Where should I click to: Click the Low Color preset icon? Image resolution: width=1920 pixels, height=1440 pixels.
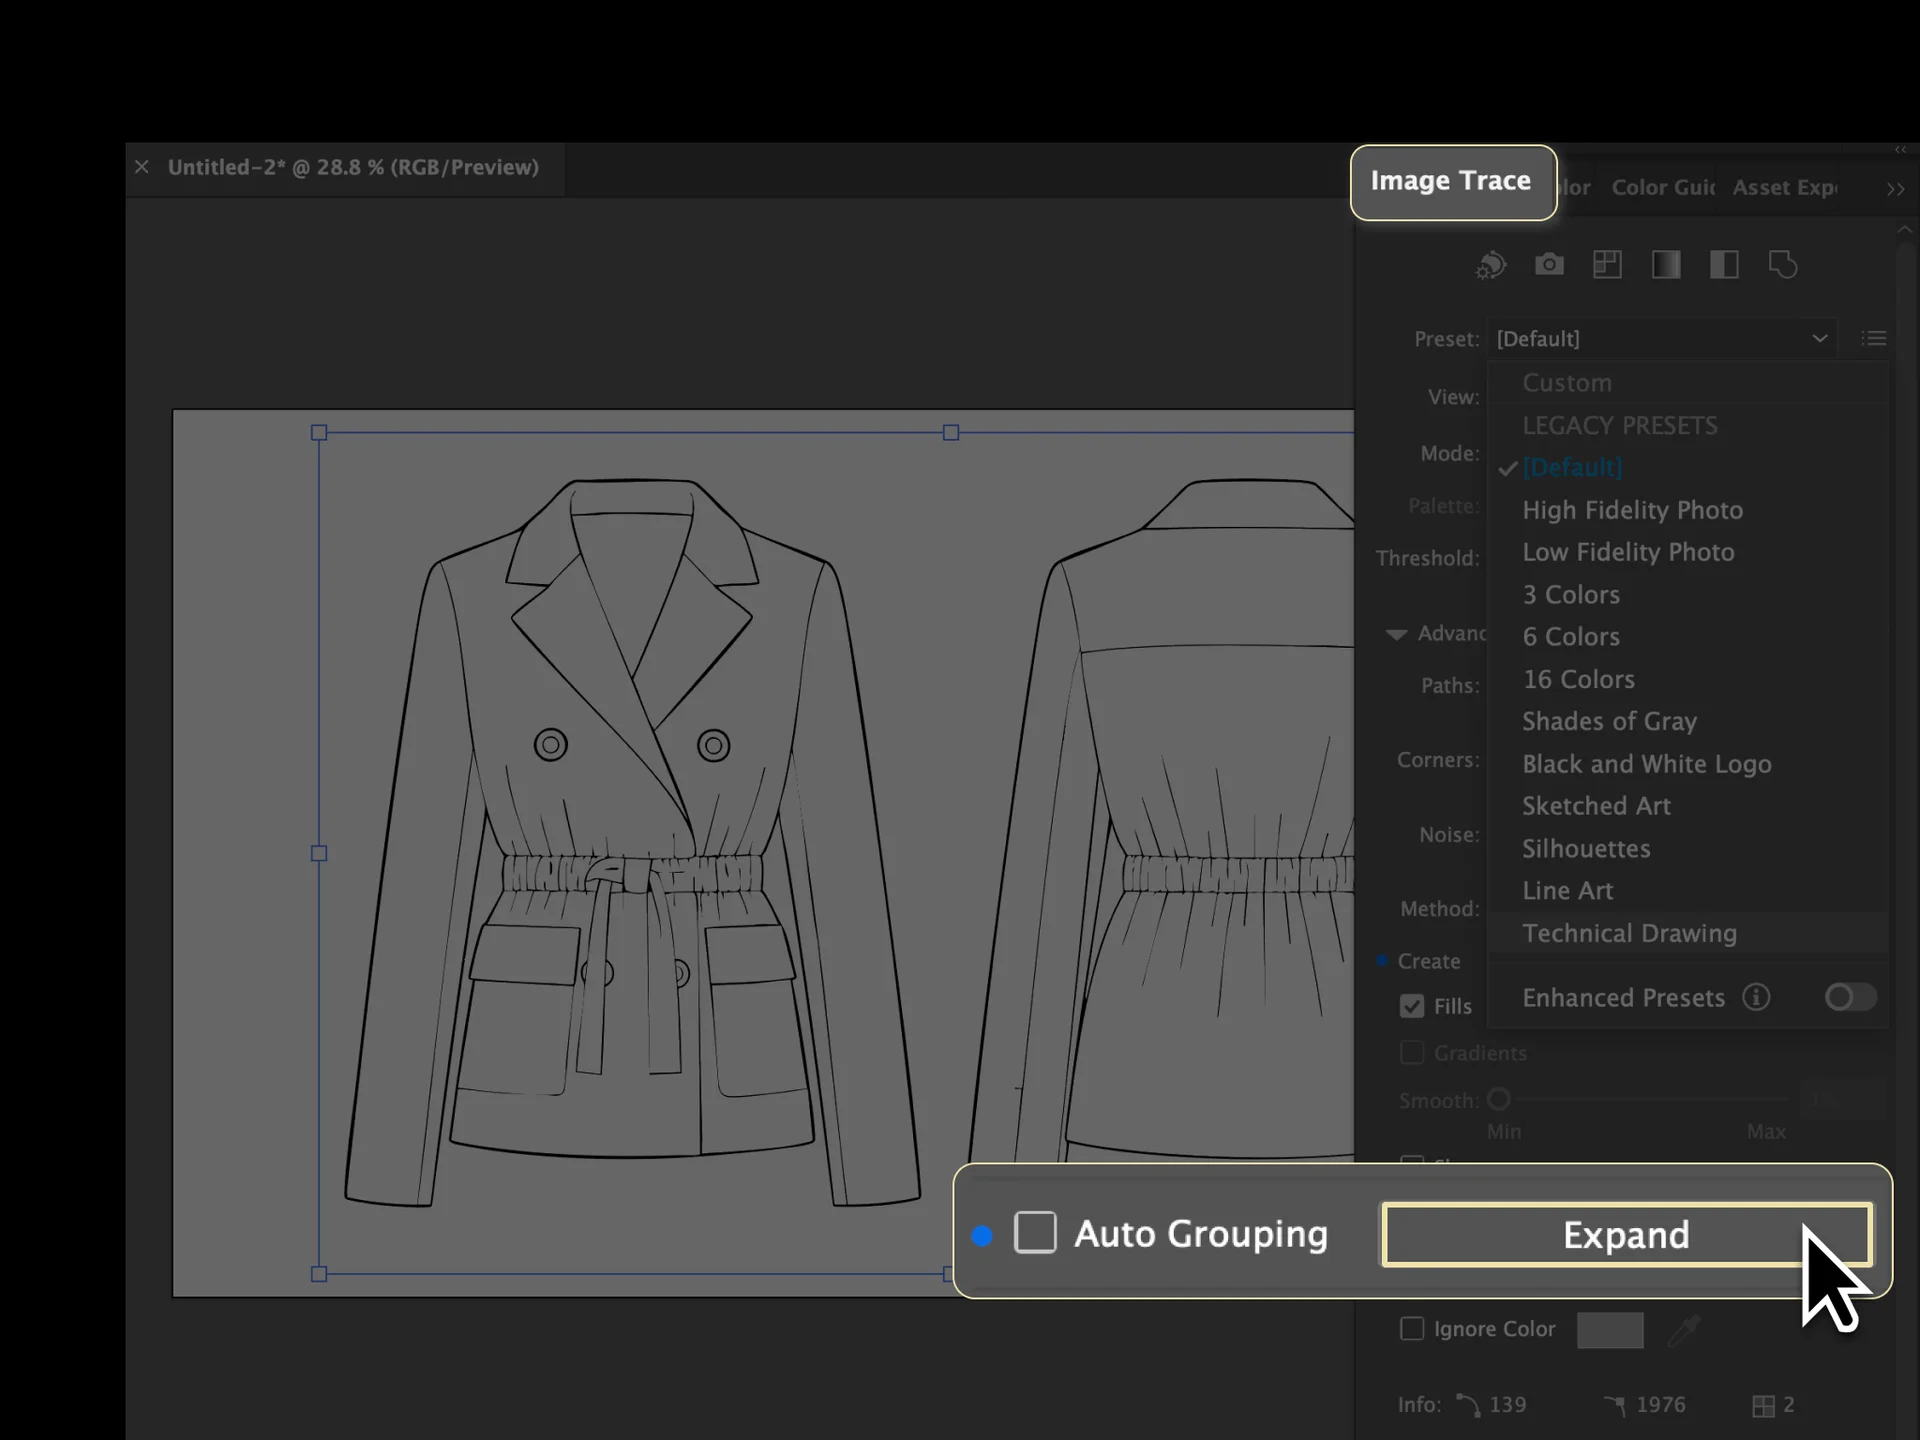(1607, 265)
